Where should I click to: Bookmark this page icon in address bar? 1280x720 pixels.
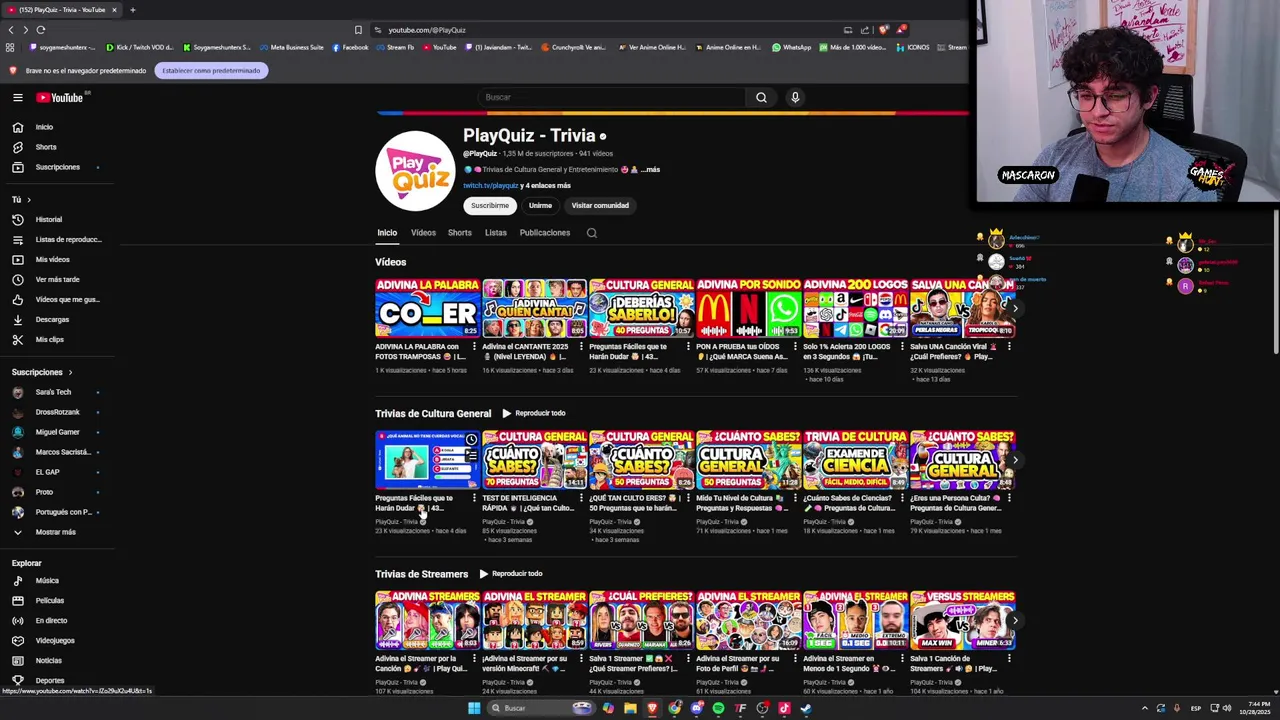(358, 30)
